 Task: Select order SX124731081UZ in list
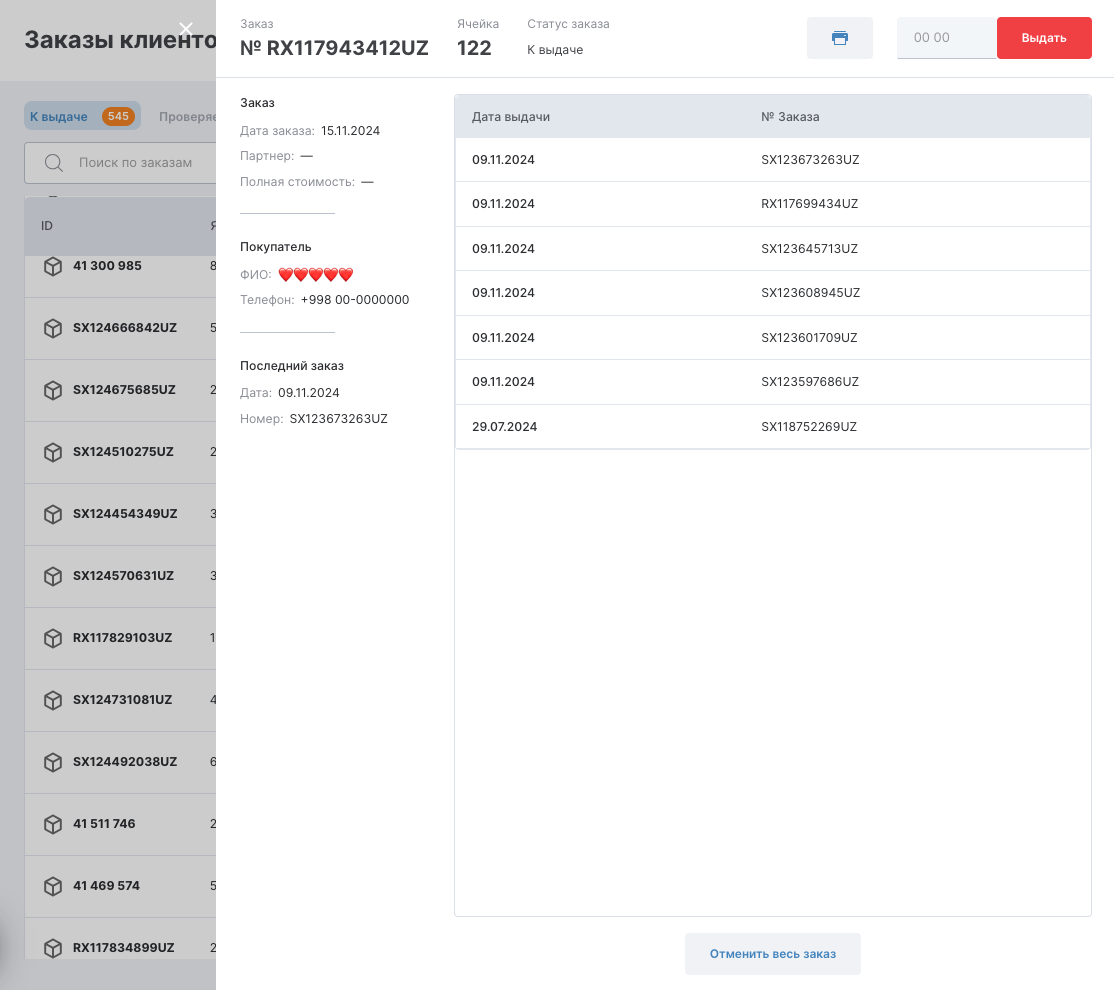pos(122,699)
